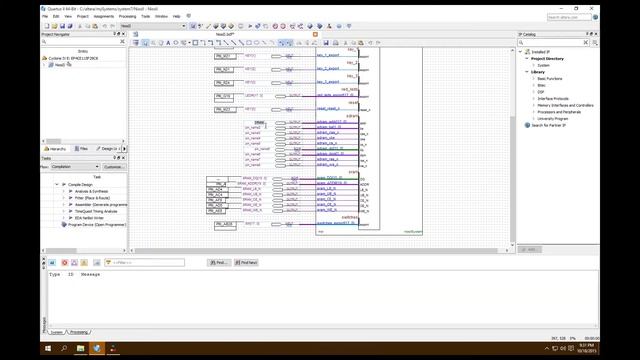Viewport: 640px width, 360px height.
Task: Expand the Fitter (Place & Route) task
Action: pyautogui.click(x=64, y=198)
